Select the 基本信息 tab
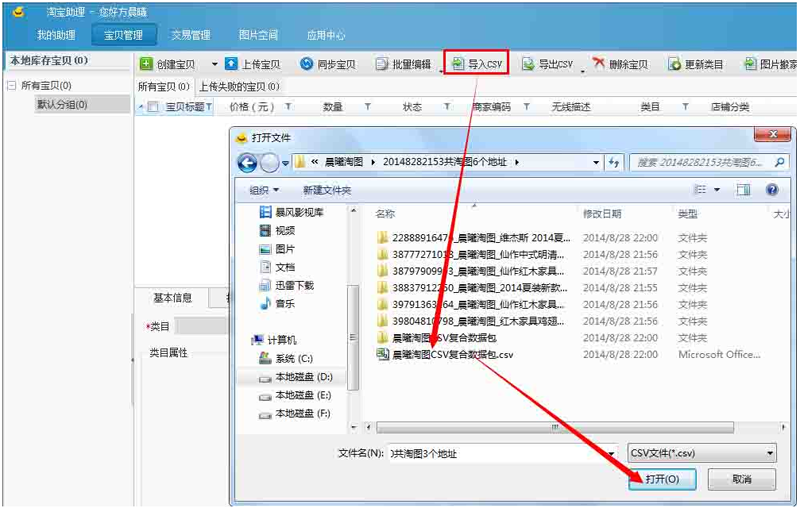This screenshot has width=800, height=508. pyautogui.click(x=172, y=298)
